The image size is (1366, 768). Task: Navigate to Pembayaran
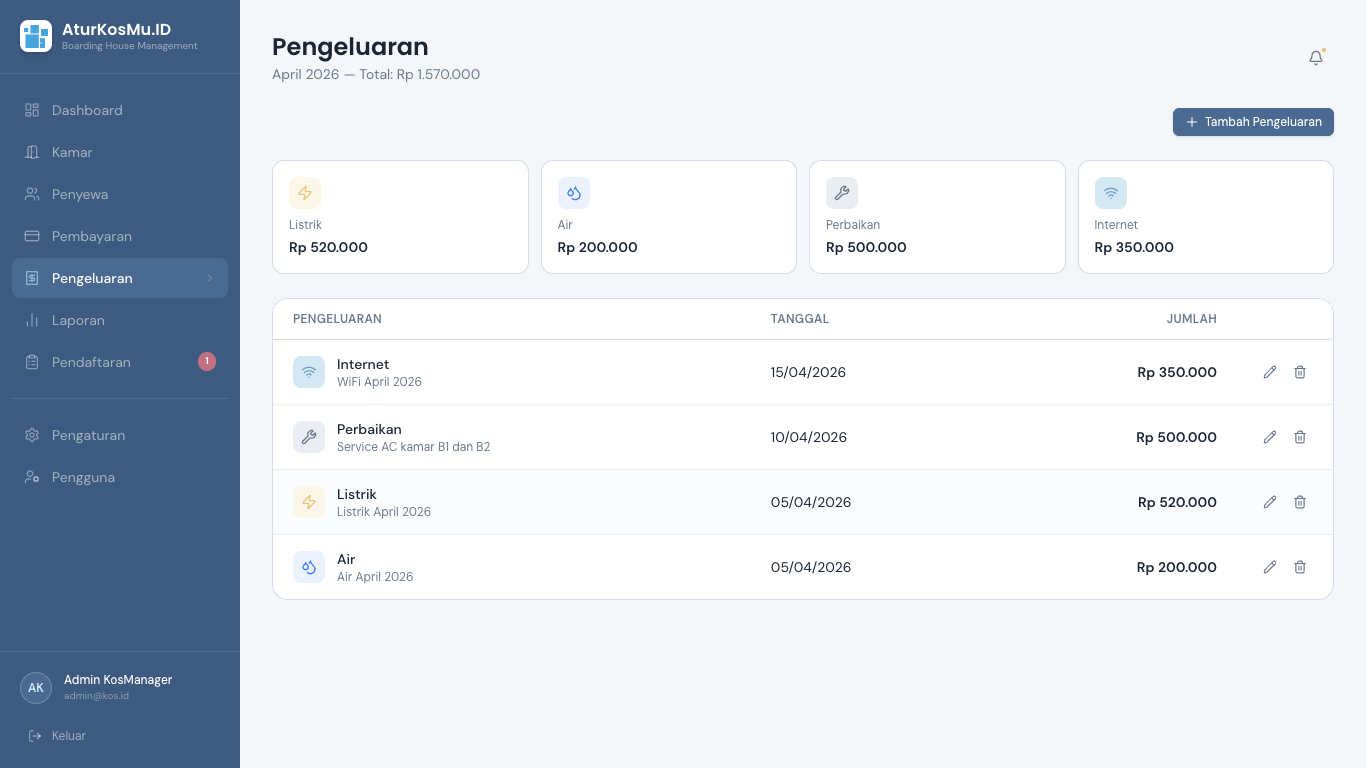[x=120, y=236]
